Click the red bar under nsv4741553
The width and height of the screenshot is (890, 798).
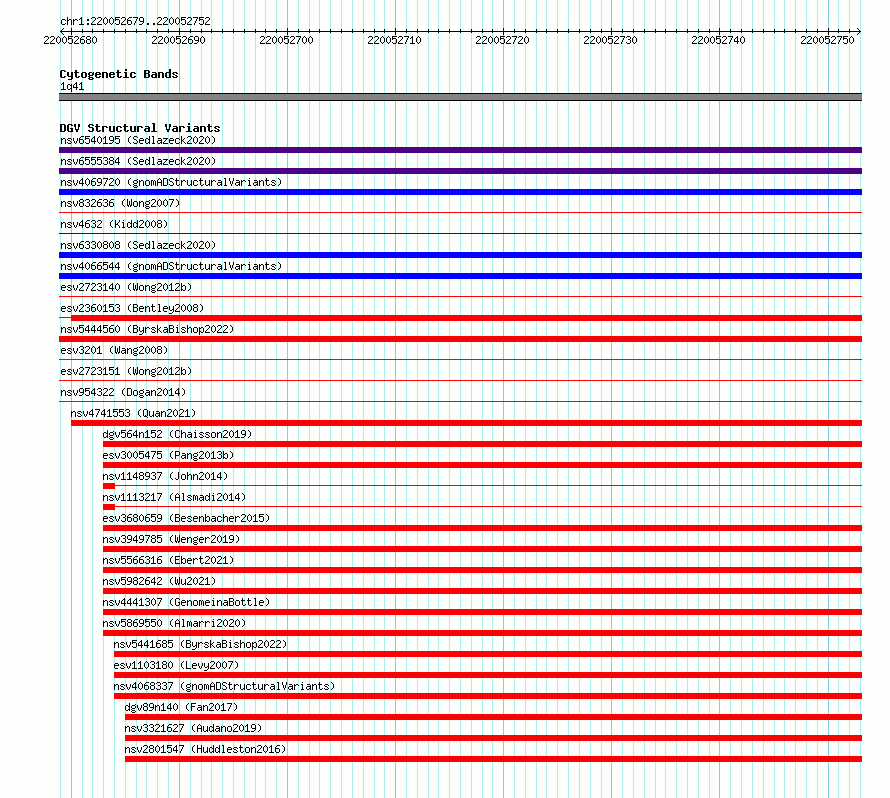click(466, 423)
